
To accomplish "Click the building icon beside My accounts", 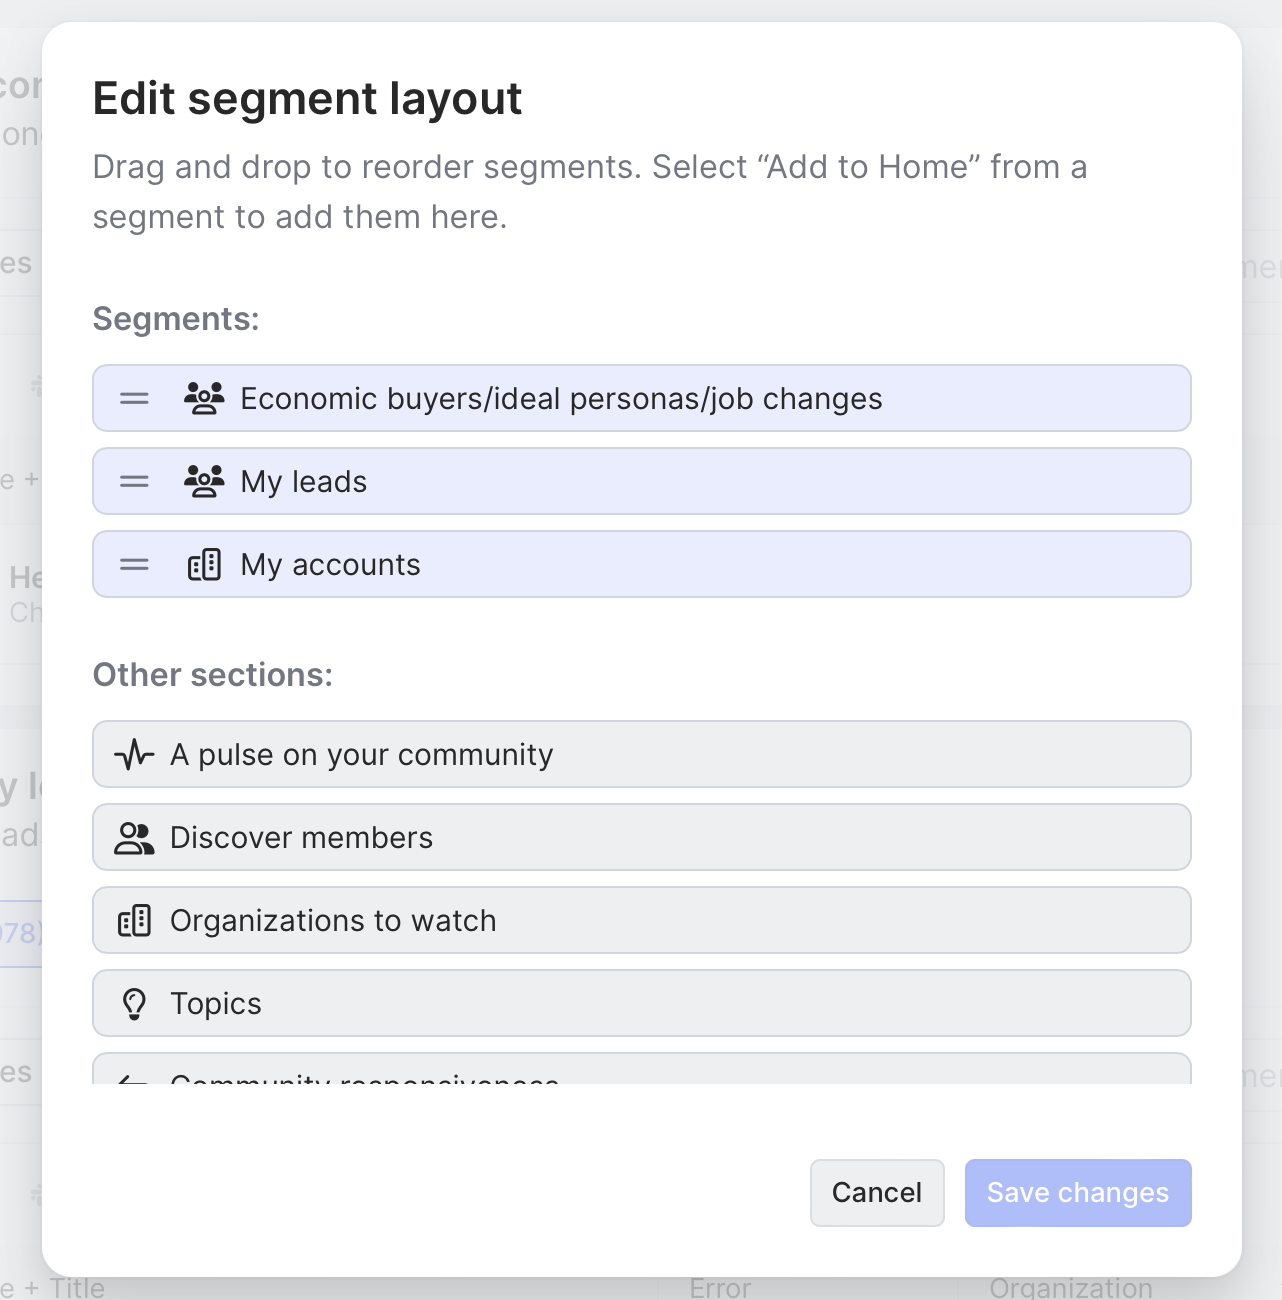I will (x=204, y=565).
